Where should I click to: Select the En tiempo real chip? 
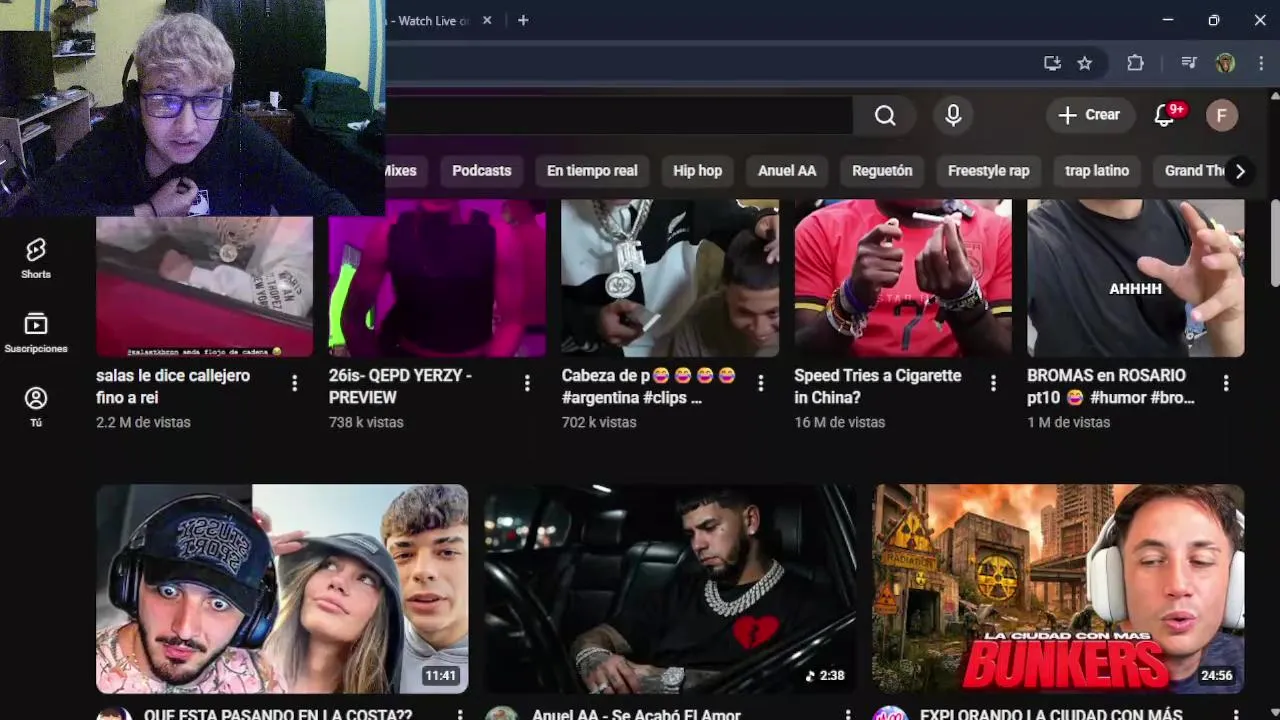pos(592,171)
